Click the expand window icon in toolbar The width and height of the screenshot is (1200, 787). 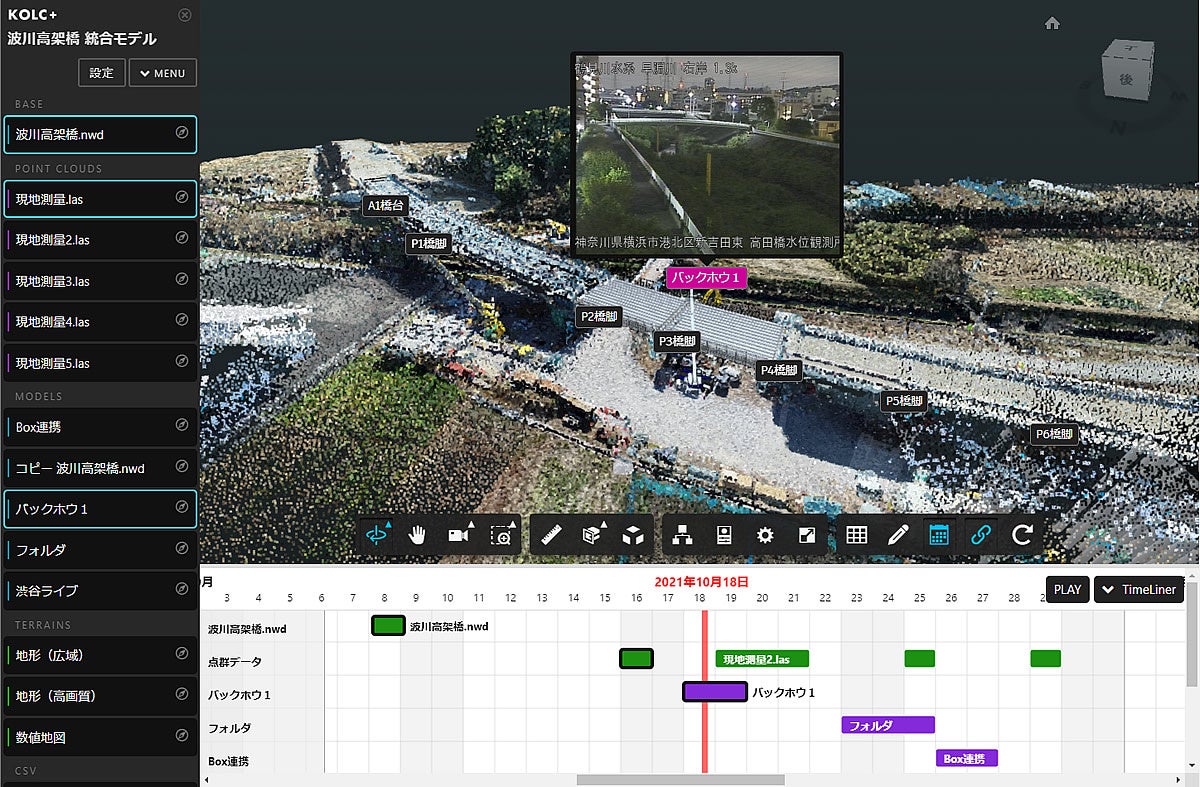point(807,535)
